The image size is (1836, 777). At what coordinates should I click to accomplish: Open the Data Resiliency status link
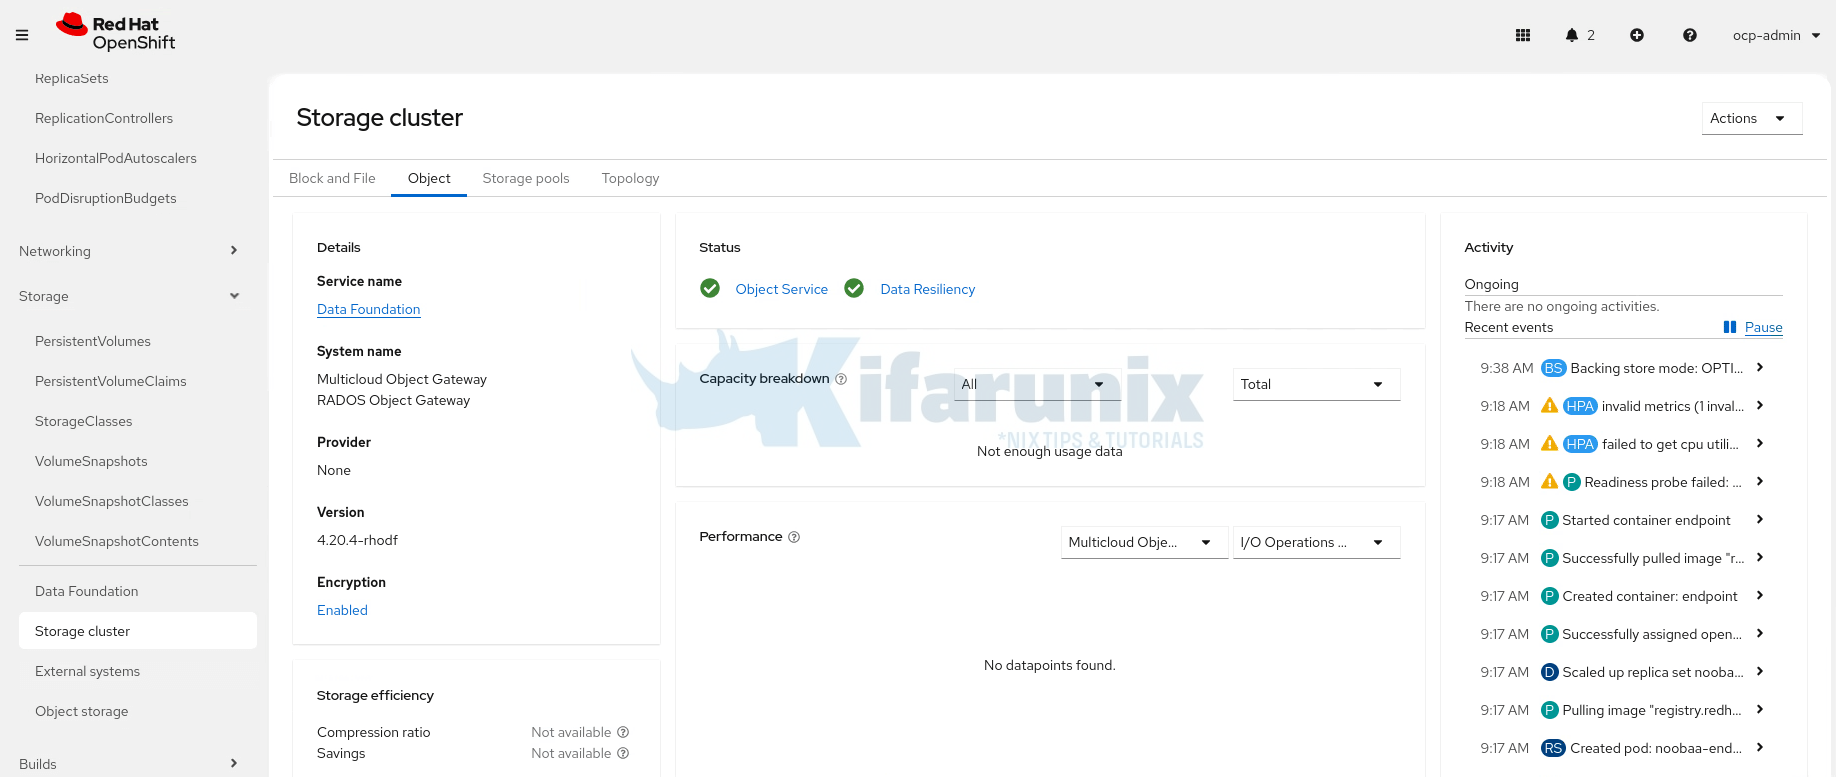[x=927, y=289]
